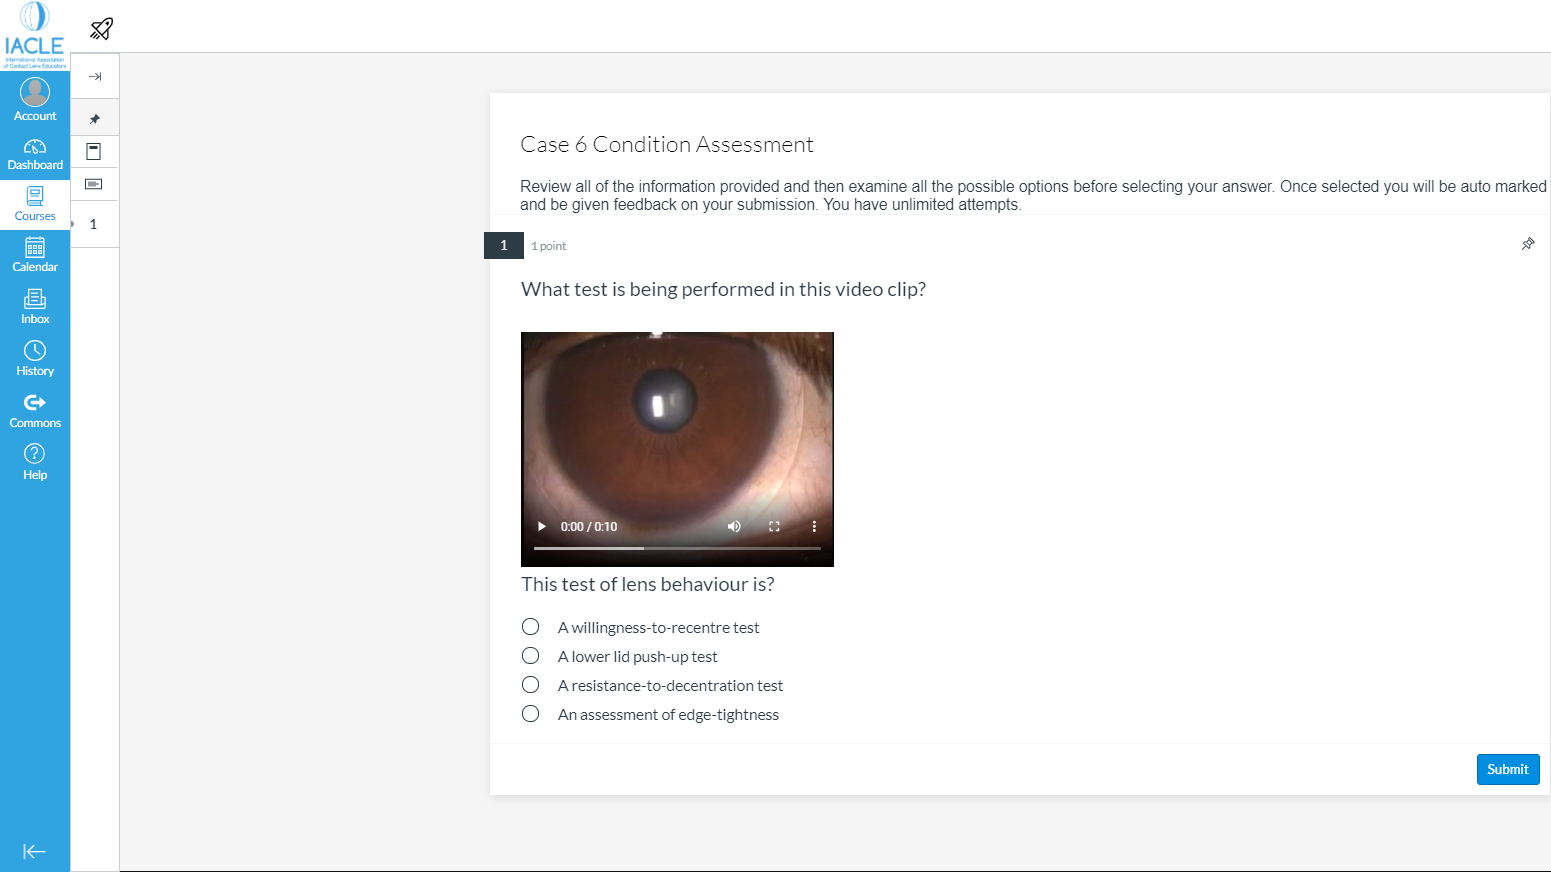This screenshot has width=1551, height=872.
Task: Open the video's three-dot options menu
Action: pos(814,525)
